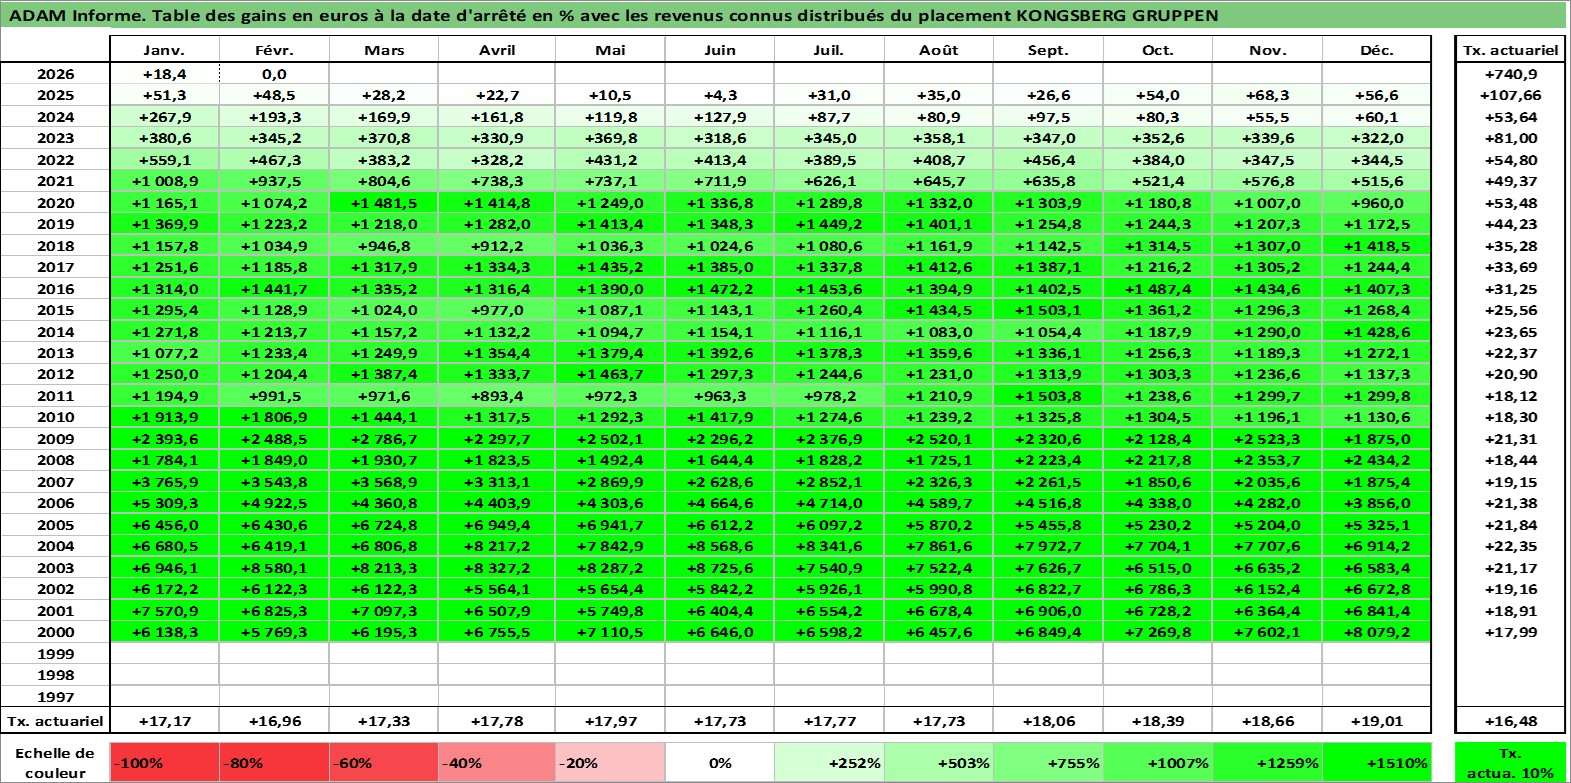The height and width of the screenshot is (783, 1571).
Task: Select the Janv. column header
Action: [164, 50]
